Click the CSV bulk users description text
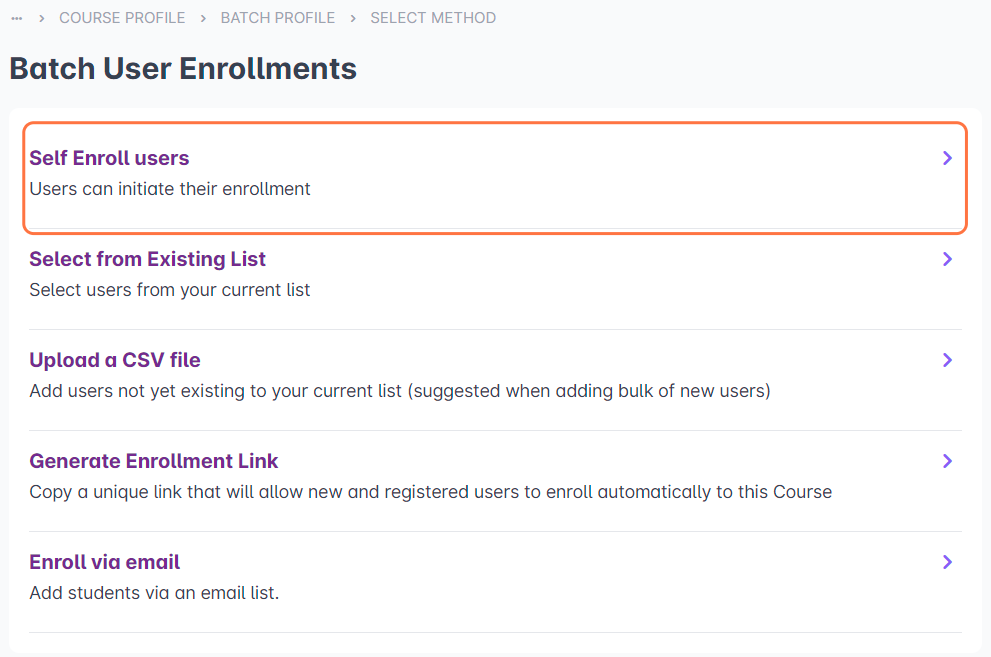Screen dimensions: 991x657 point(400,391)
